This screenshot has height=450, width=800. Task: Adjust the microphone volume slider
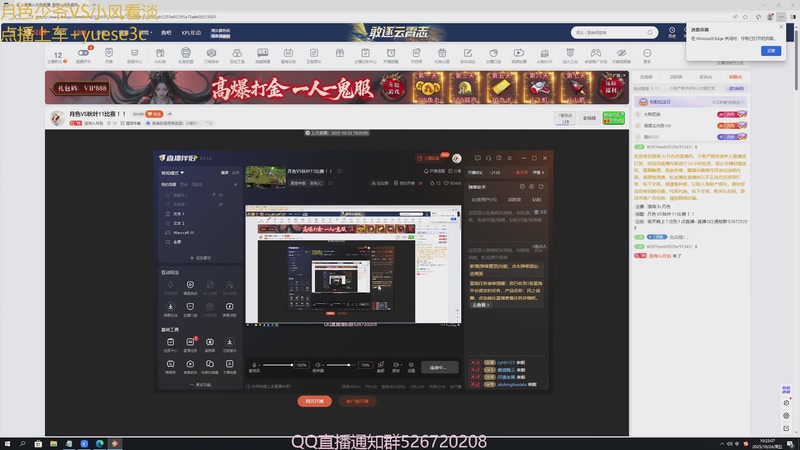(278, 365)
